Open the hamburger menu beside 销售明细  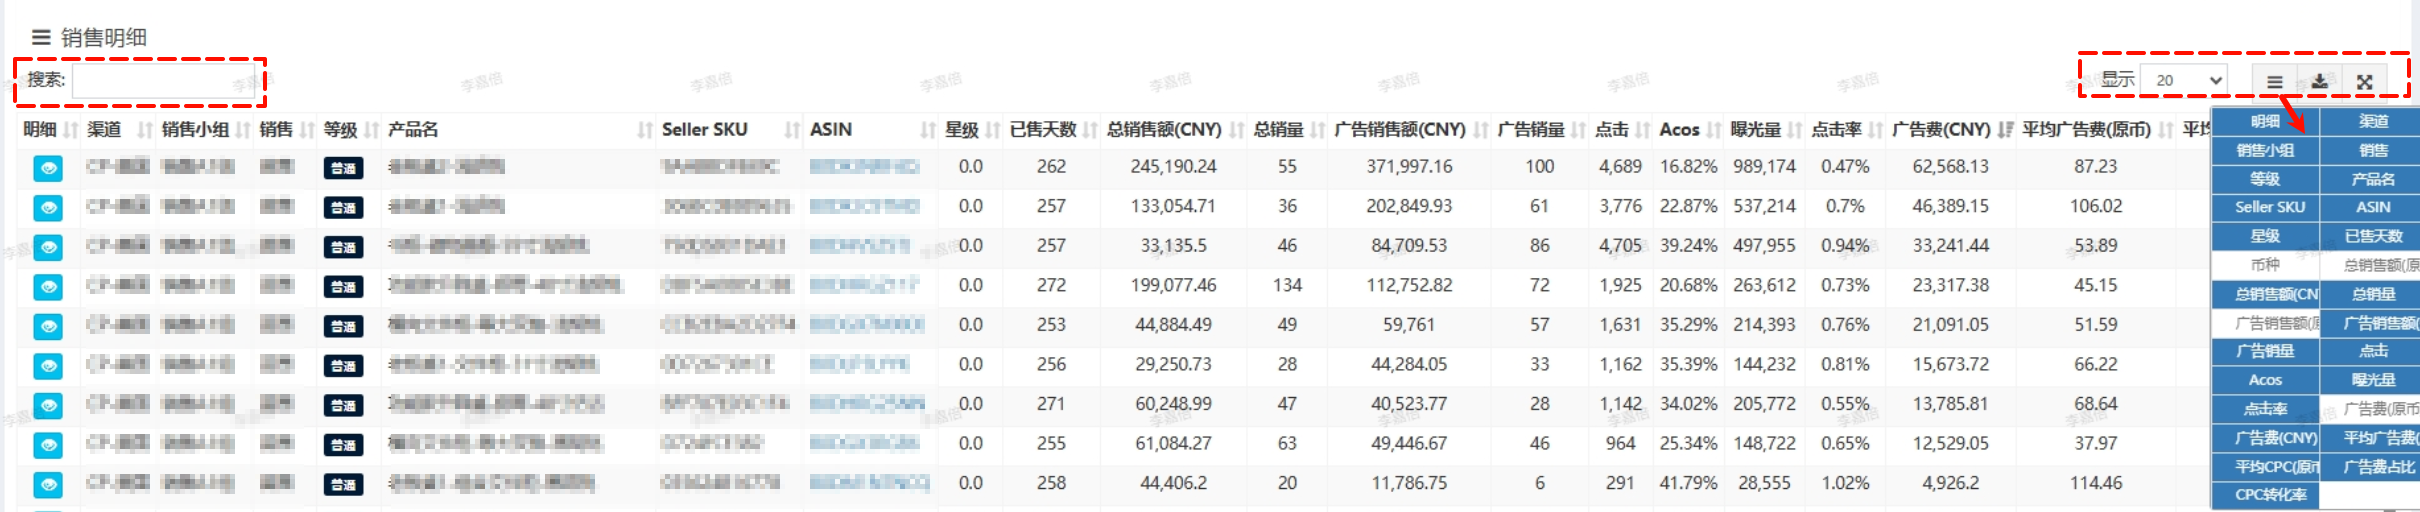click(41, 38)
